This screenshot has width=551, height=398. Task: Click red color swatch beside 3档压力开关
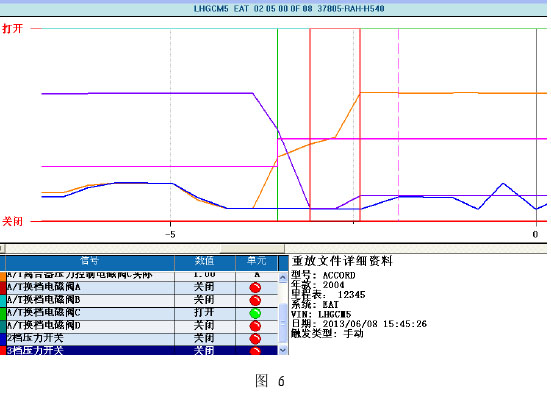coord(3,350)
